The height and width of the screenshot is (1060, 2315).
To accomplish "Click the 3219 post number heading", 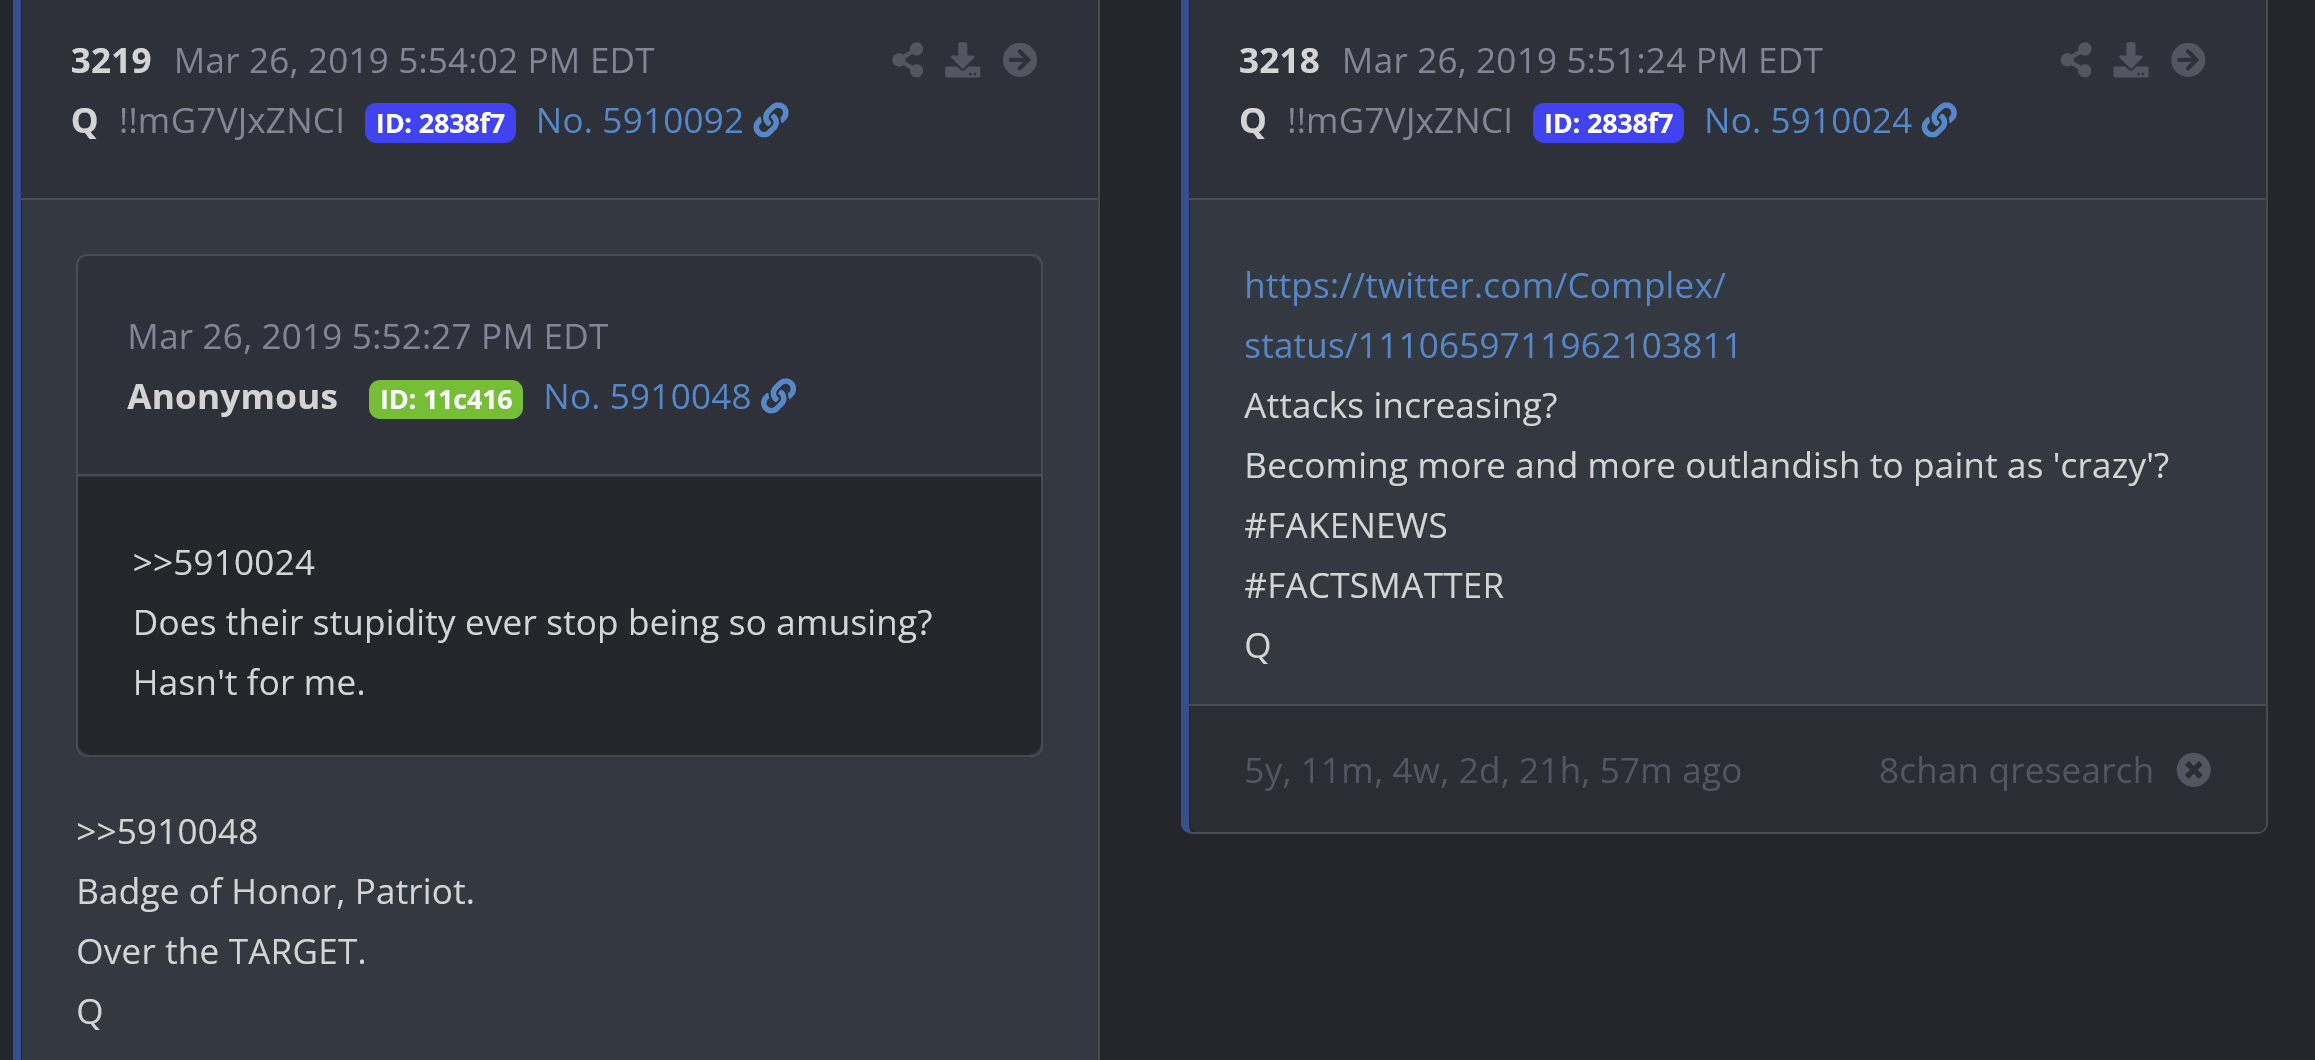I will coord(111,61).
